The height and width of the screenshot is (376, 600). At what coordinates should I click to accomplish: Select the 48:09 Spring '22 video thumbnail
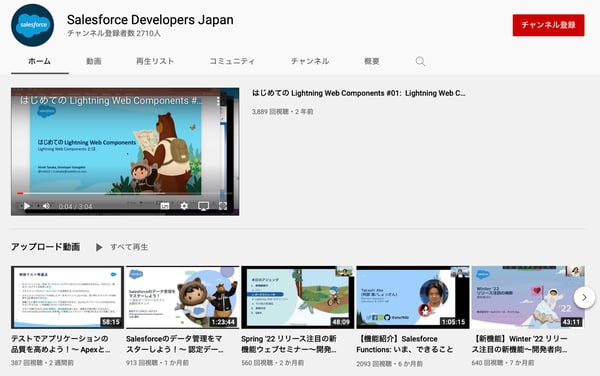297,297
